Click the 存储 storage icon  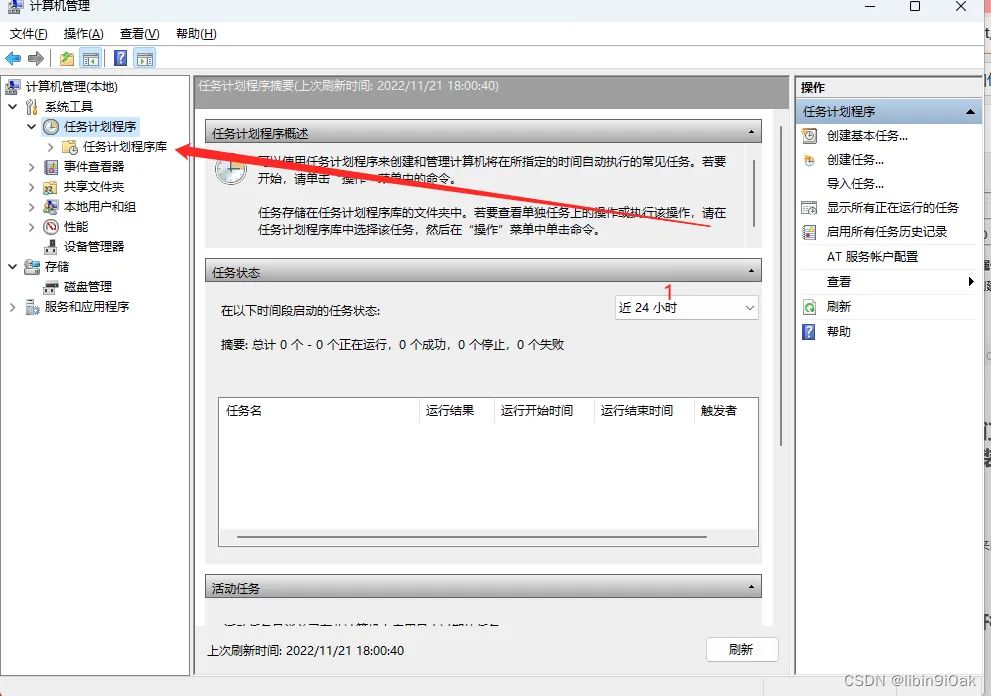pyautogui.click(x=32, y=267)
